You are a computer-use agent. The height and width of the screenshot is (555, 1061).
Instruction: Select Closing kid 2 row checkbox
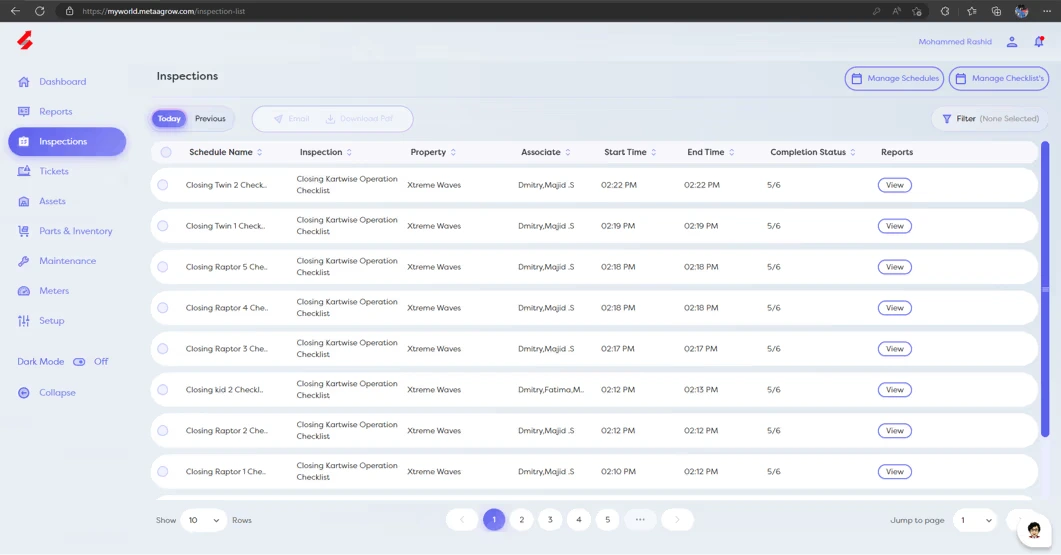[162, 390]
